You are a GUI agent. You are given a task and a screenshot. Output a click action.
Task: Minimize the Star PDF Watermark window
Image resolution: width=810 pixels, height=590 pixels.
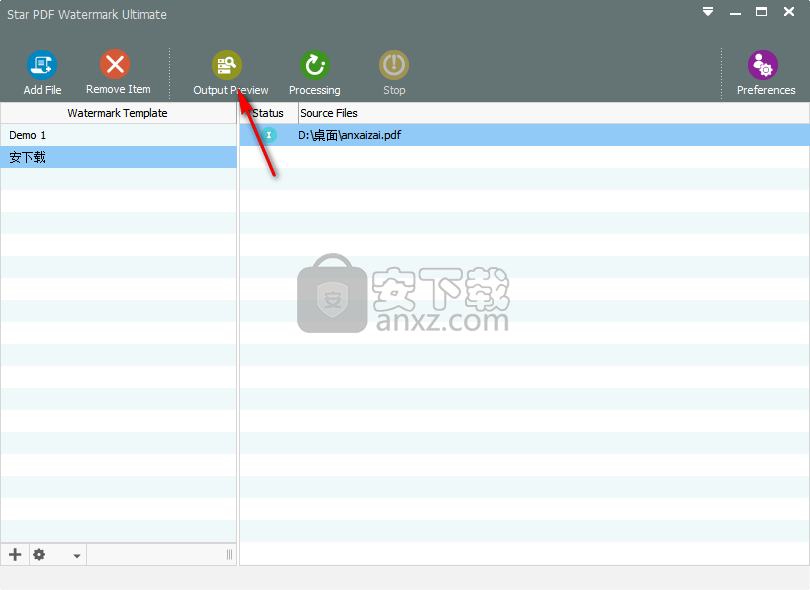click(x=735, y=12)
